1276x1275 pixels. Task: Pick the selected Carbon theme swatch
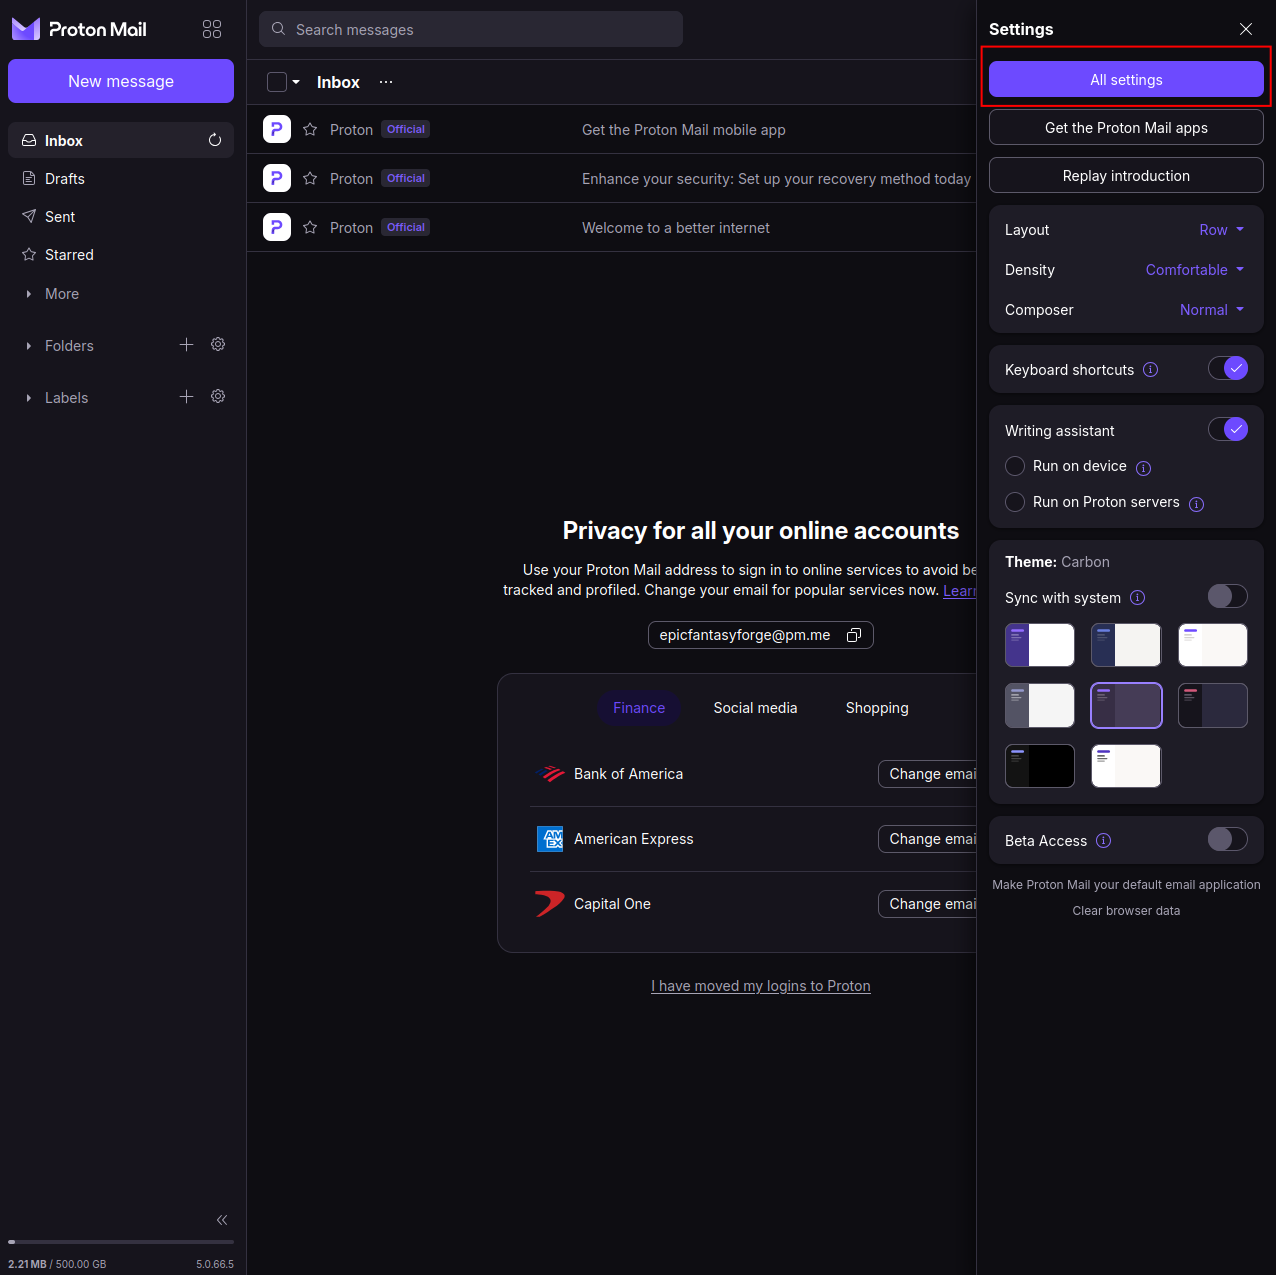point(1126,705)
